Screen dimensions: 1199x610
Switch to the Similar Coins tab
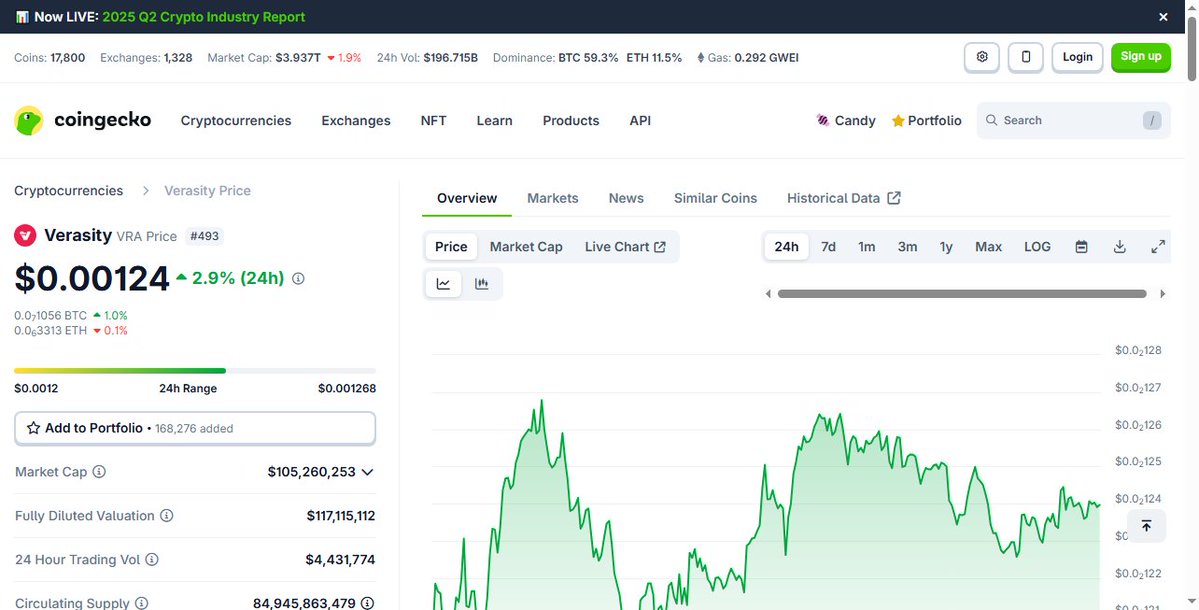(715, 198)
